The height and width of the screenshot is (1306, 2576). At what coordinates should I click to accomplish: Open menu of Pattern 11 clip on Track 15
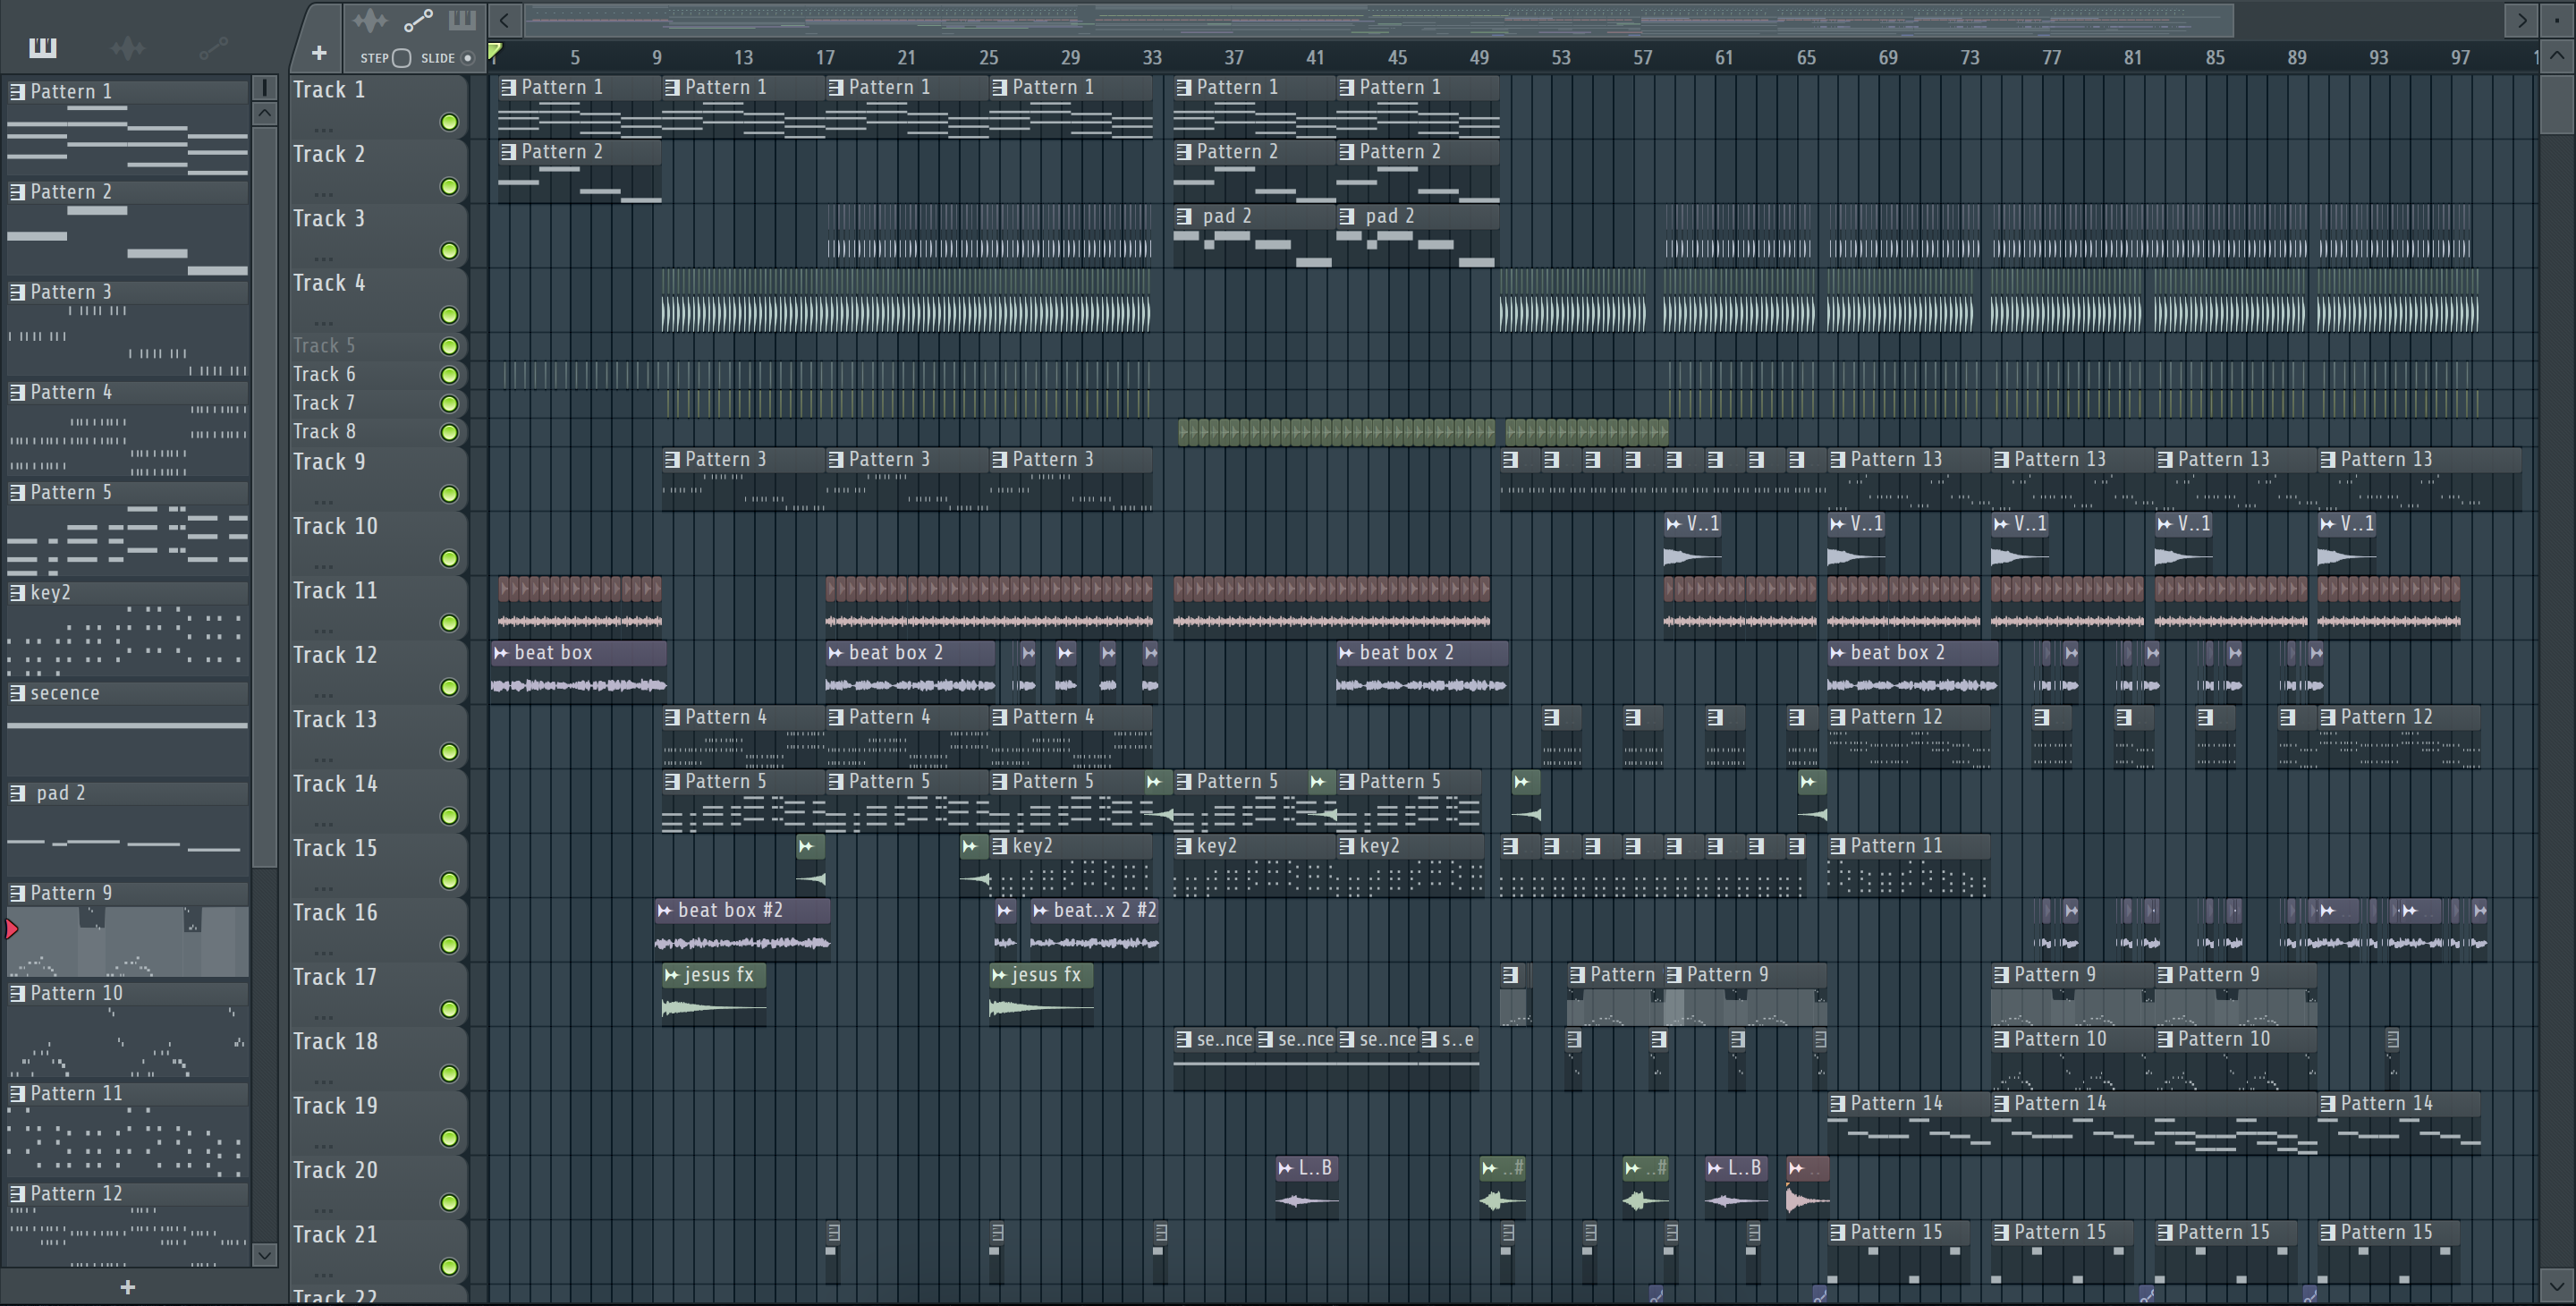click(1837, 846)
